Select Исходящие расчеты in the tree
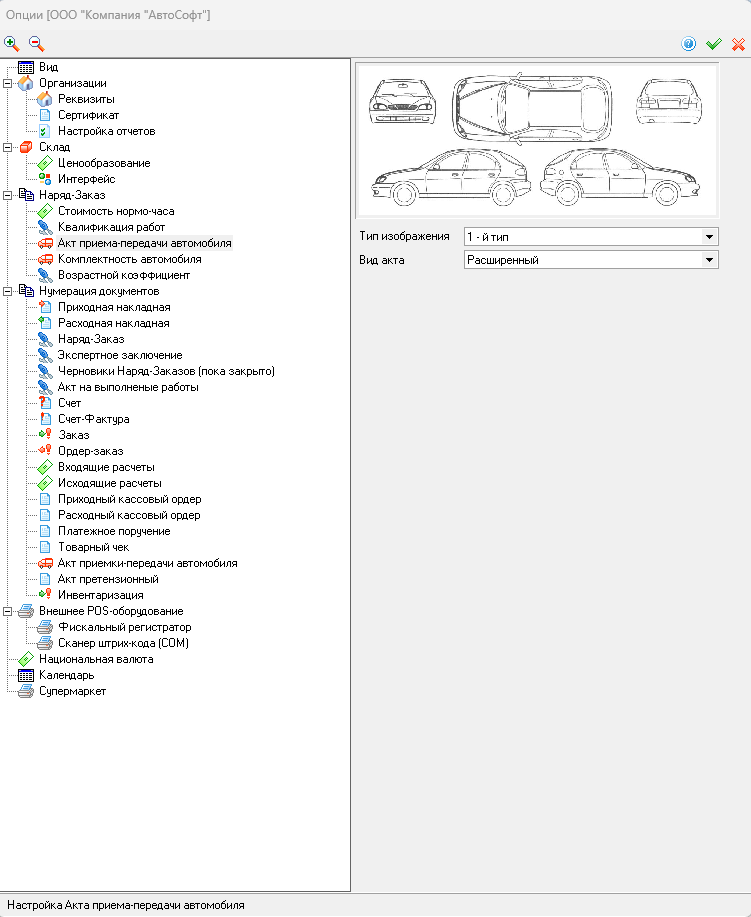The width and height of the screenshot is (751, 917). coord(109,483)
